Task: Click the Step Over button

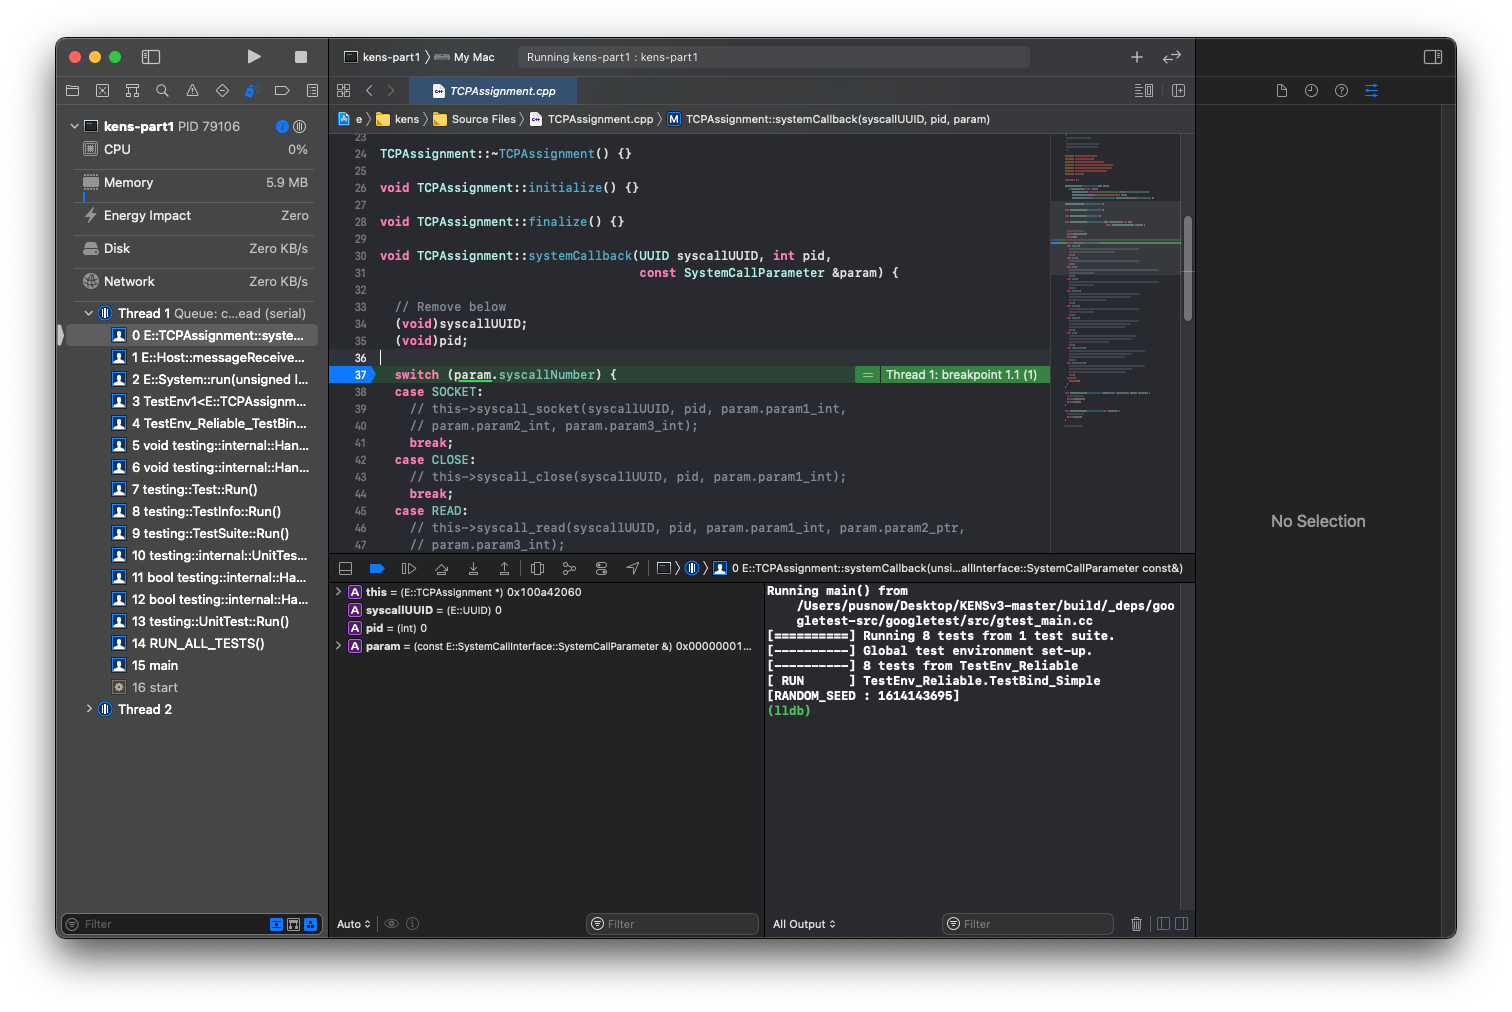Action: [x=441, y=568]
